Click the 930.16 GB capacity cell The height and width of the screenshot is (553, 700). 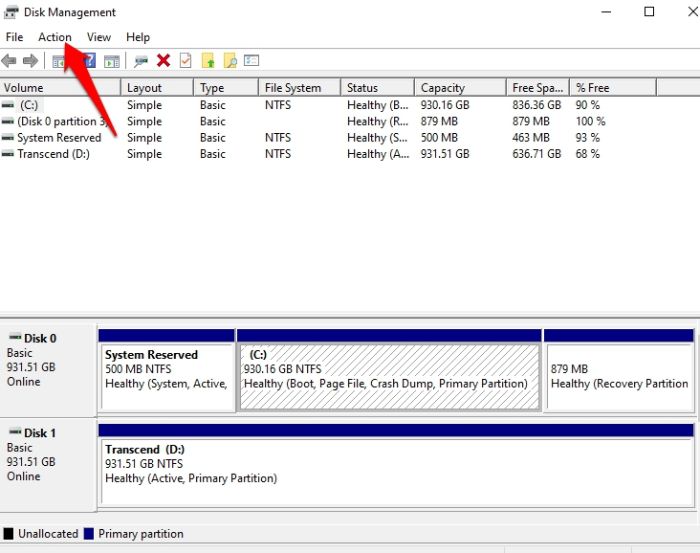tap(445, 105)
